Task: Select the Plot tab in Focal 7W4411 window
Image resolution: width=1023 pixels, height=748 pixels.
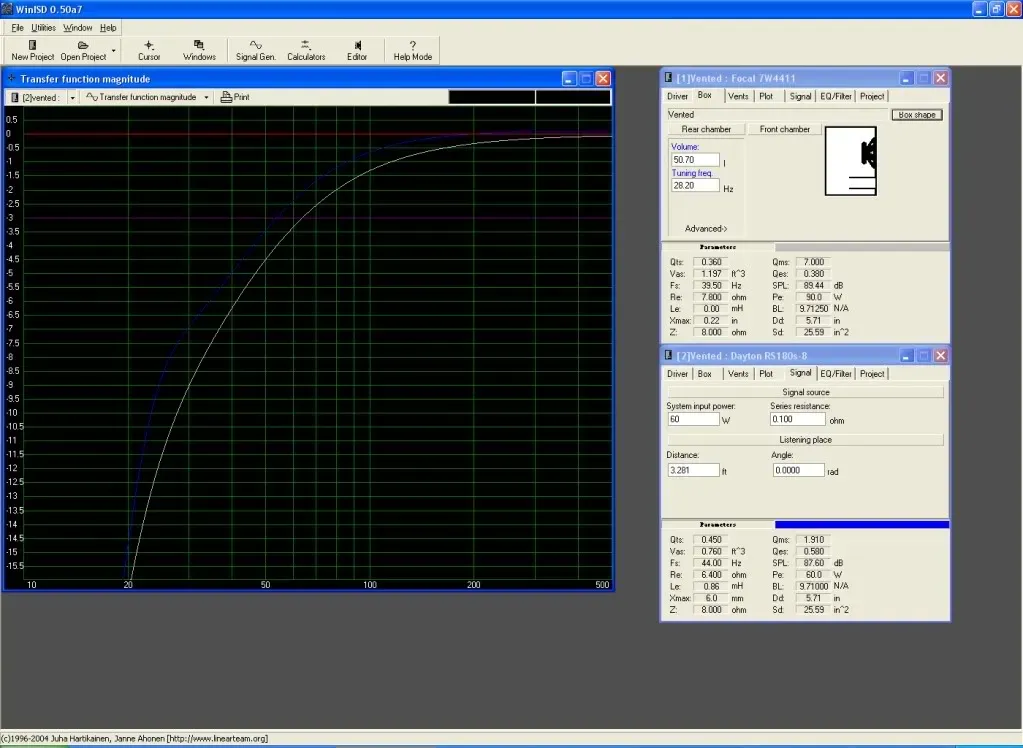Action: pyautogui.click(x=766, y=96)
